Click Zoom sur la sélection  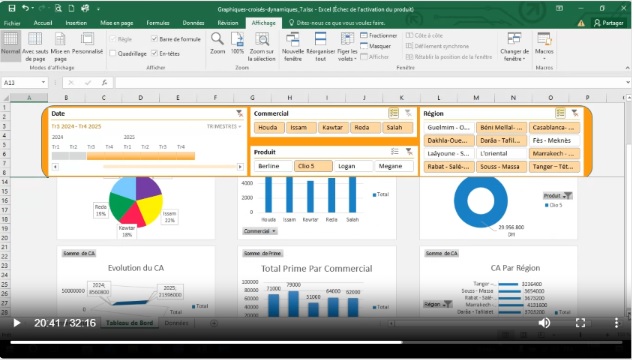(262, 47)
